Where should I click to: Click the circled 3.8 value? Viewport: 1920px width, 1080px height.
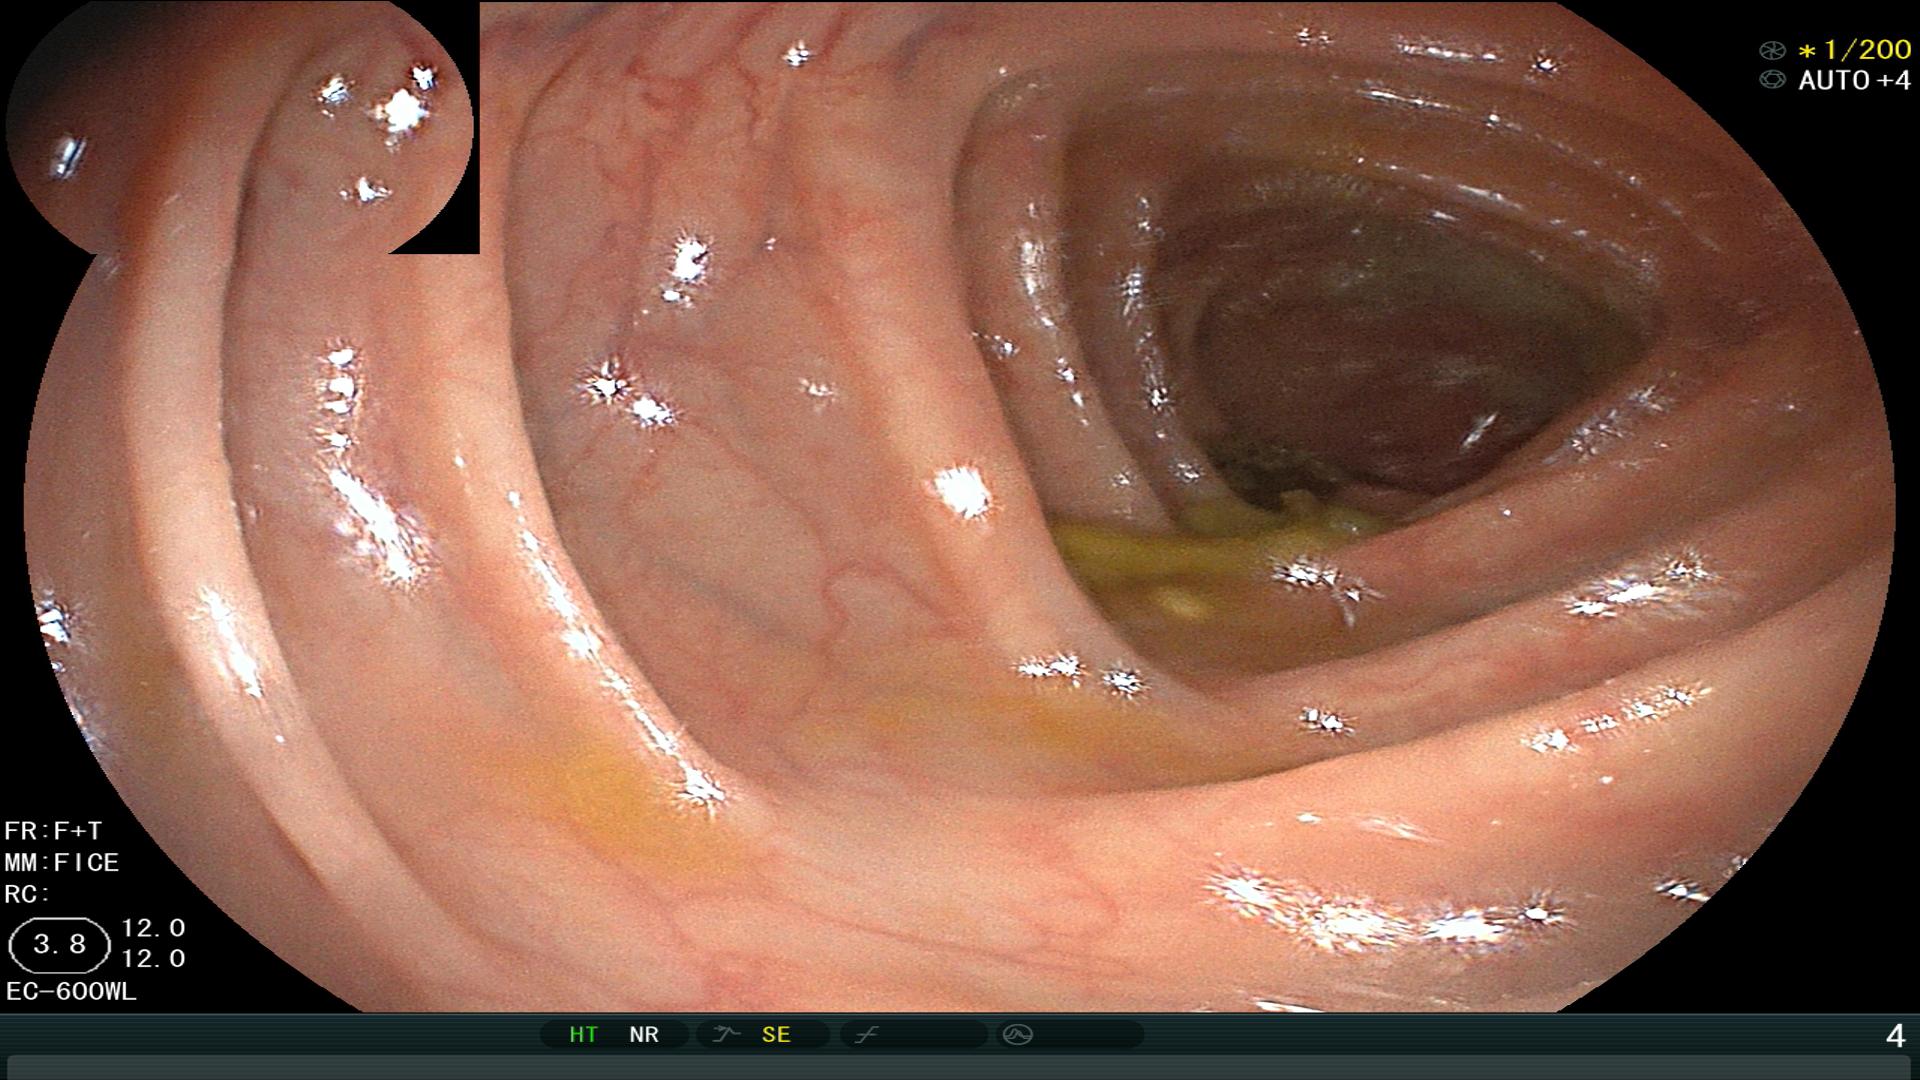(59, 945)
